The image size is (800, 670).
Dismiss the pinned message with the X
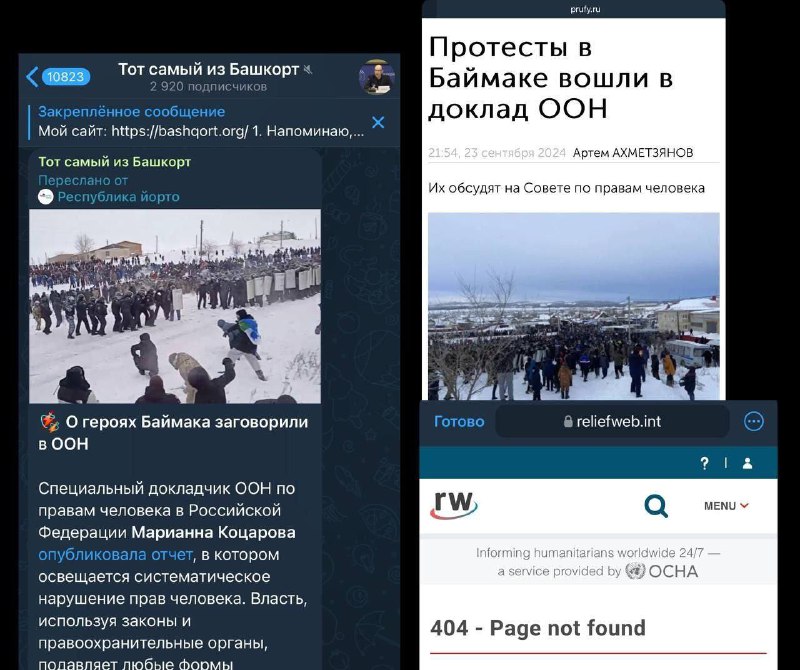point(378,122)
